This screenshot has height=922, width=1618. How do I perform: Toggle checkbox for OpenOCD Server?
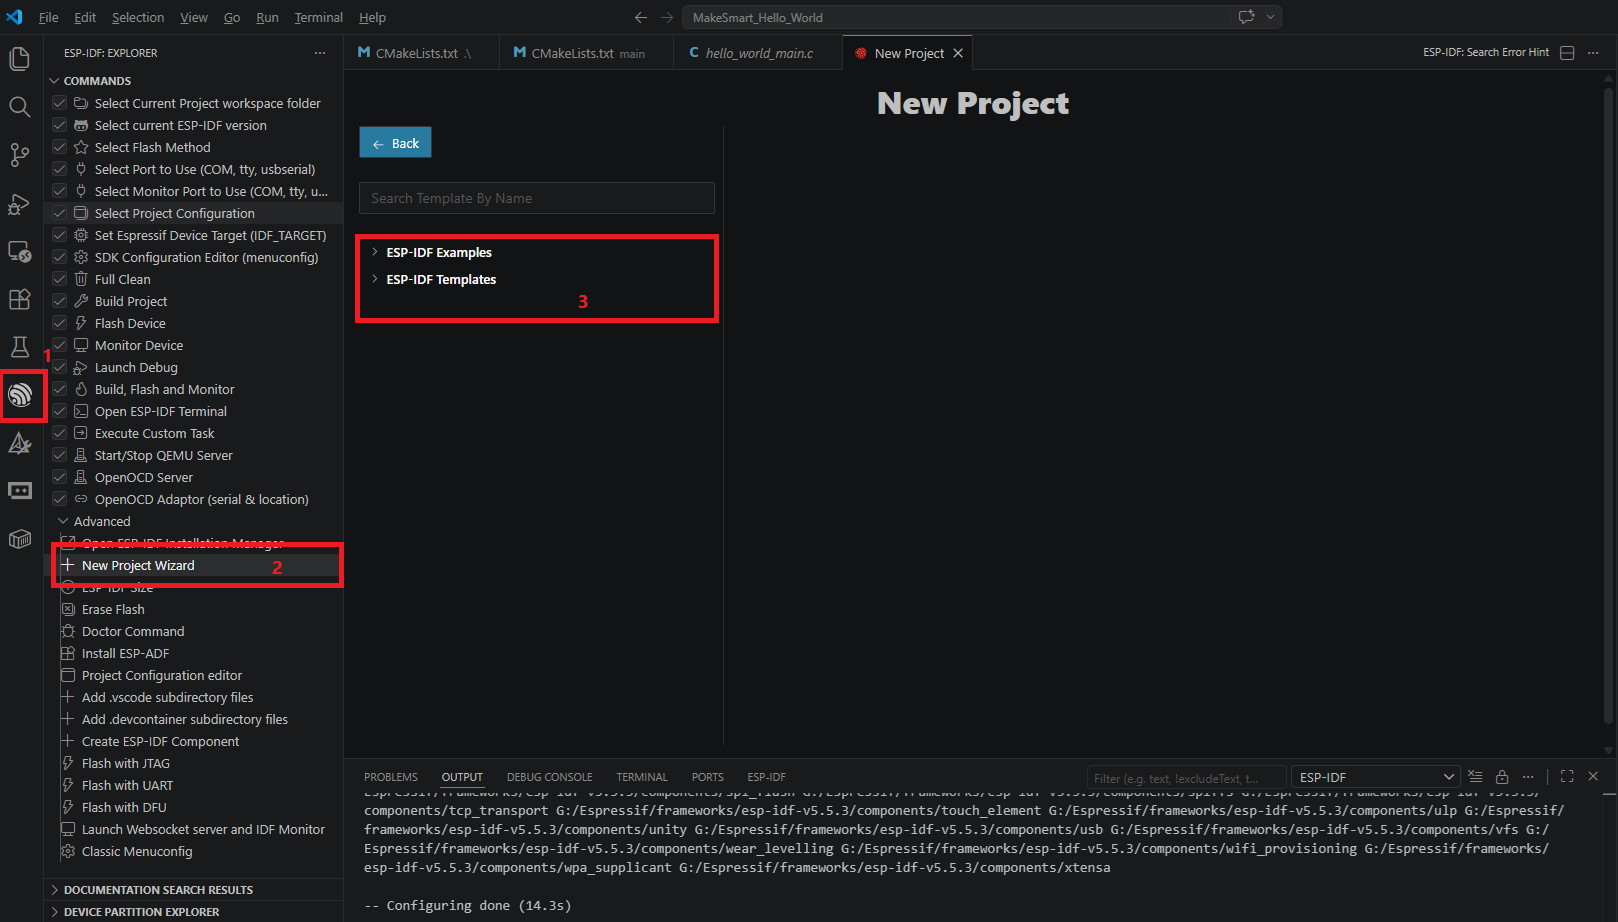click(x=59, y=477)
